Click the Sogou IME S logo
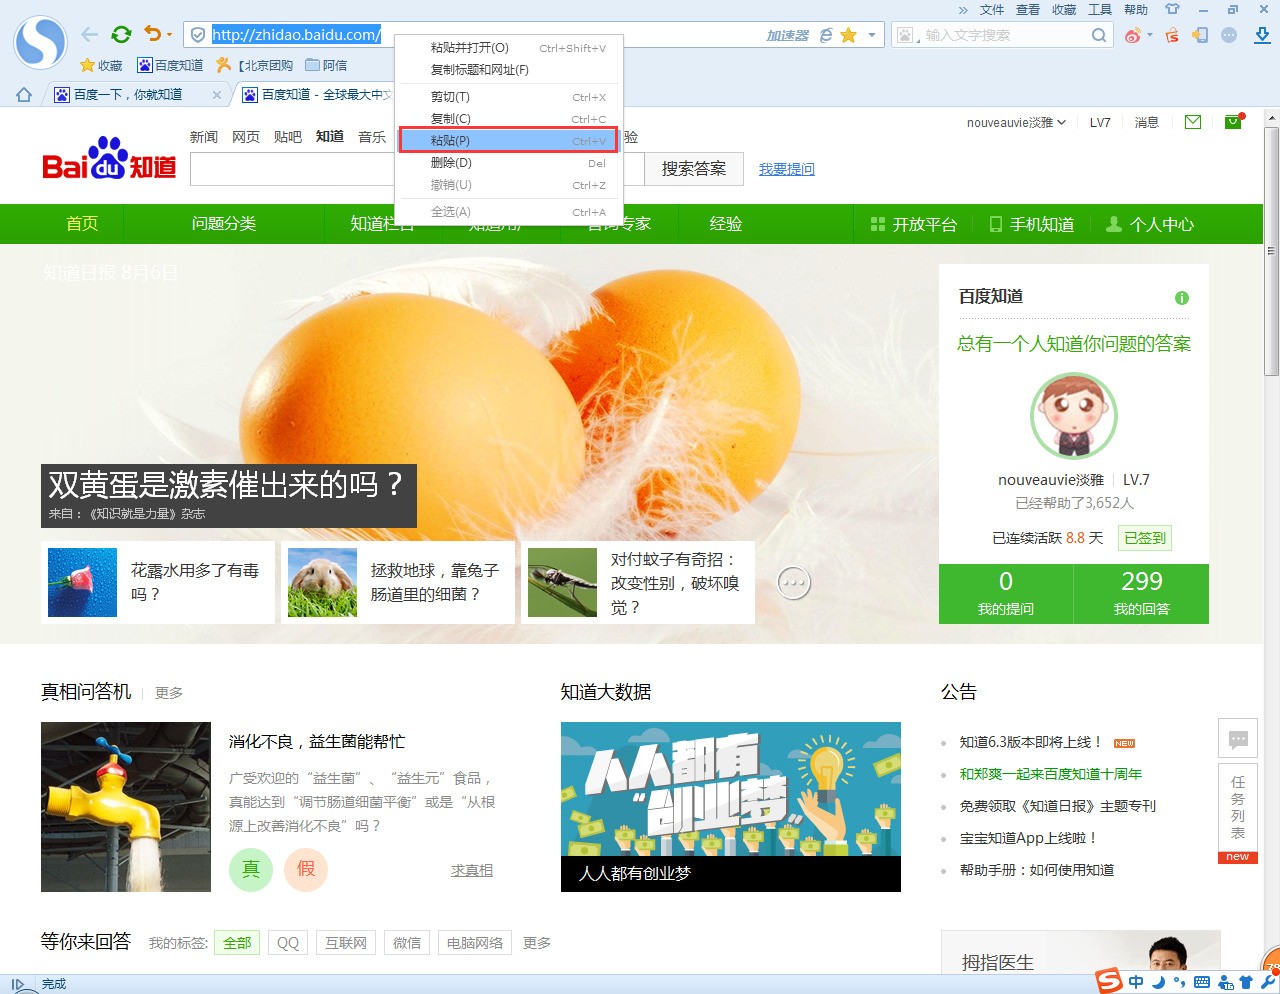This screenshot has height=994, width=1280. pos(1108,981)
